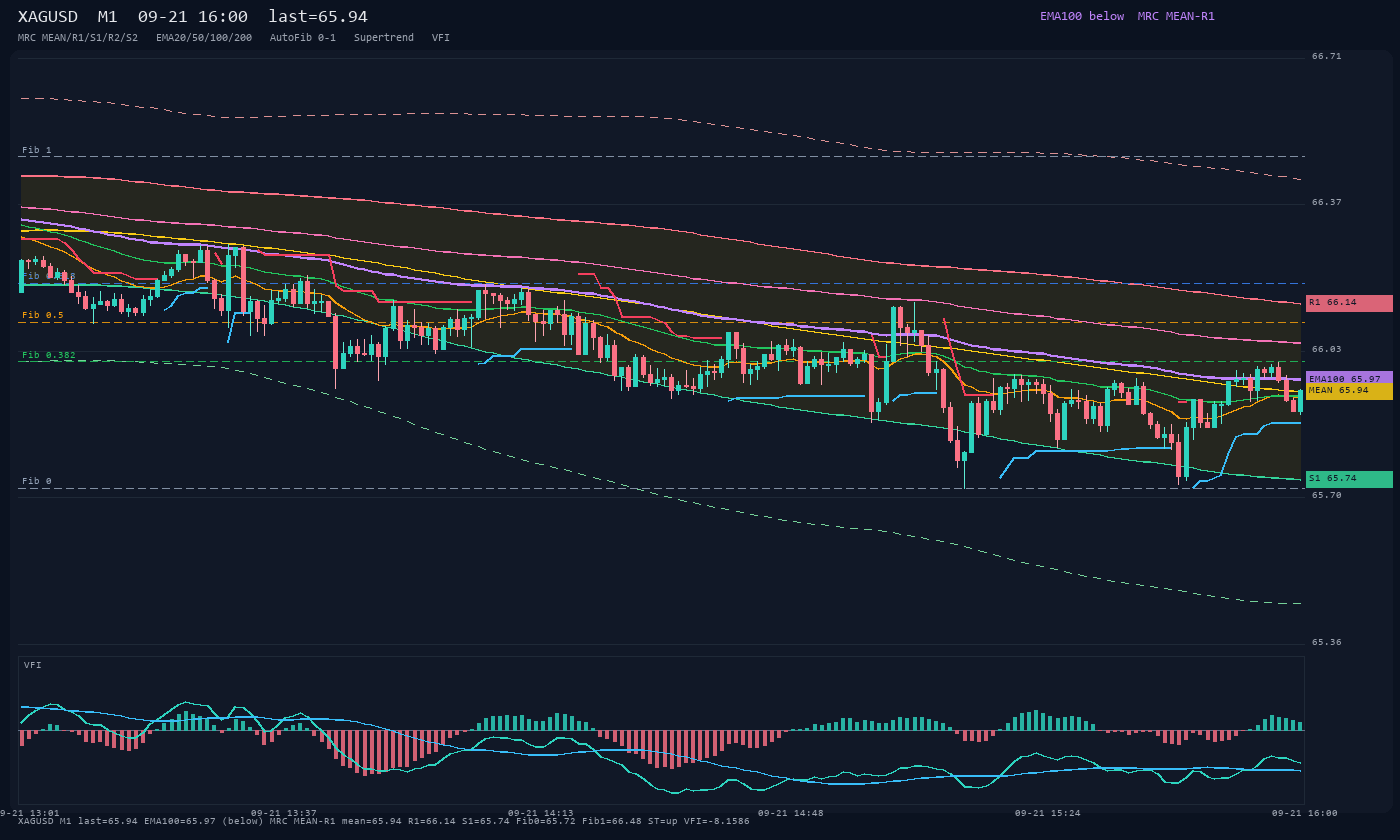Click the 66.03 price axis label
Image resolution: width=1400 pixels, height=840 pixels.
point(1327,350)
